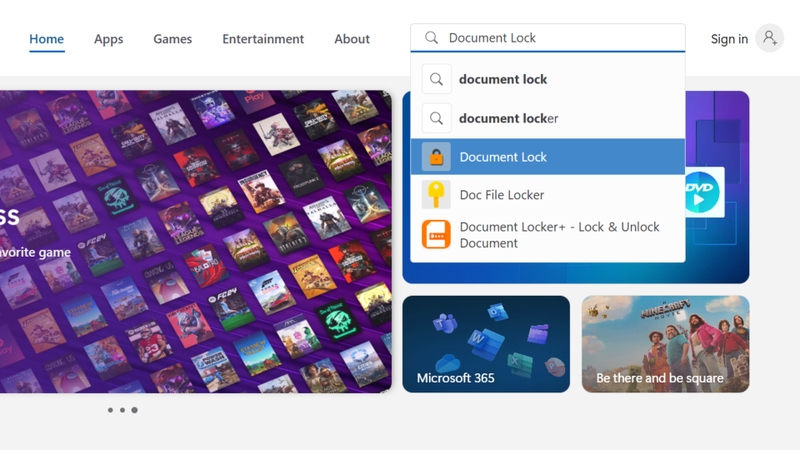The height and width of the screenshot is (450, 800).
Task: Click the DVD player app icon
Action: [704, 192]
